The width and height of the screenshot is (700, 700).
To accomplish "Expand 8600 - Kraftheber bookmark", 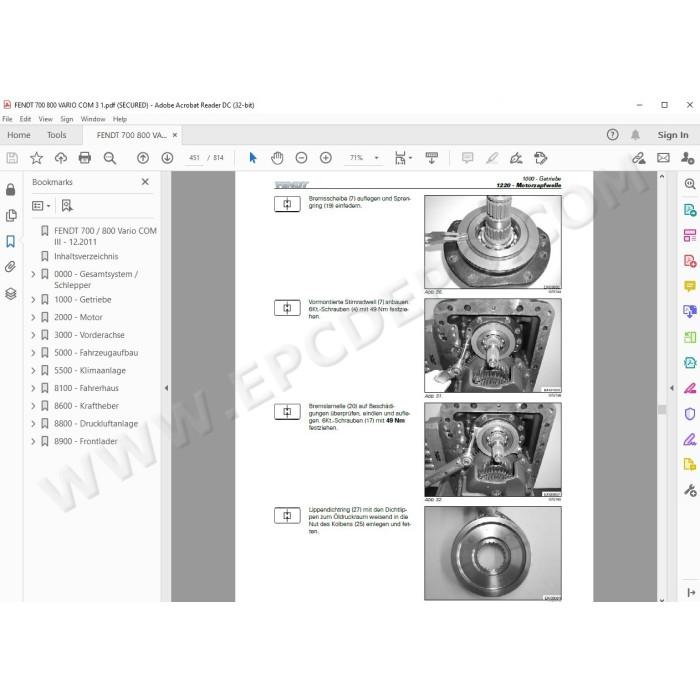I will pyautogui.click(x=33, y=406).
